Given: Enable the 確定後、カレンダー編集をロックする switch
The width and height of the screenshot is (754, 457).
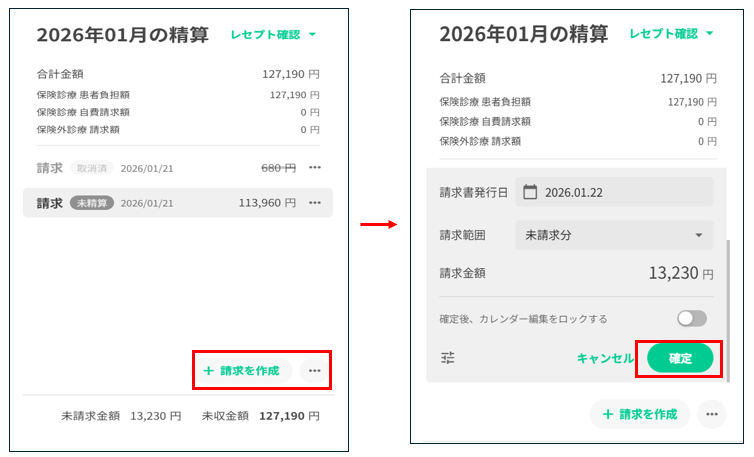Looking at the screenshot, I should pyautogui.click(x=691, y=319).
